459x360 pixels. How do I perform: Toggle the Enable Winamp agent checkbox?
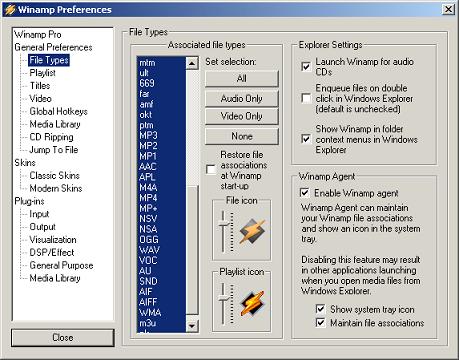(304, 193)
